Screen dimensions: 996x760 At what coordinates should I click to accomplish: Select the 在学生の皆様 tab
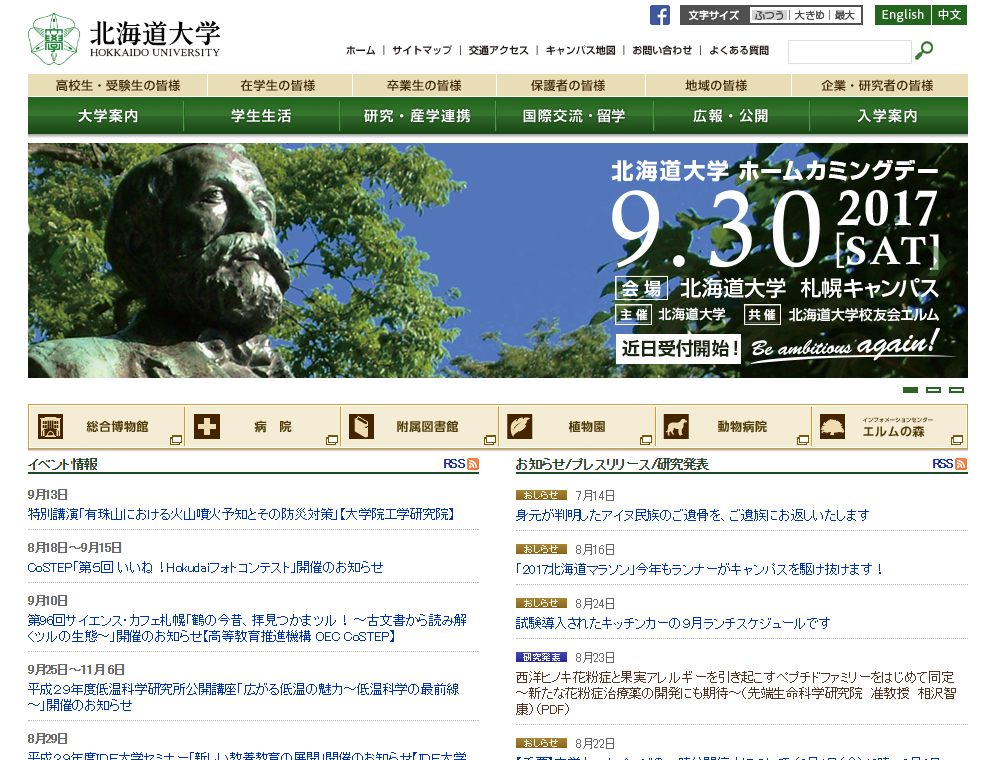(x=279, y=85)
